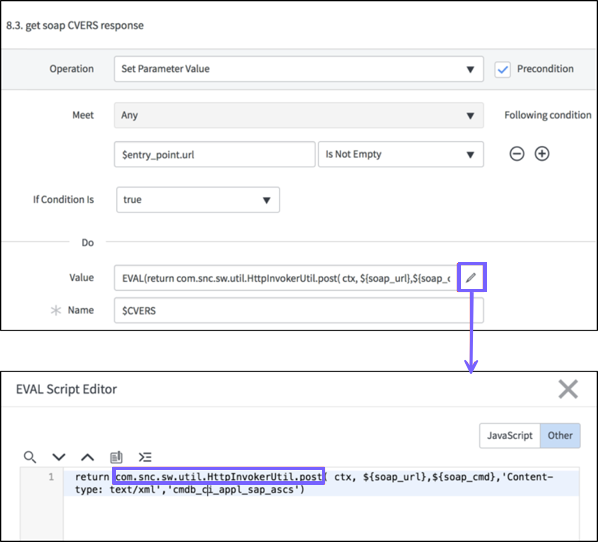598x542 pixels.
Task: Open the Meet Any dropdown
Action: coord(299,115)
